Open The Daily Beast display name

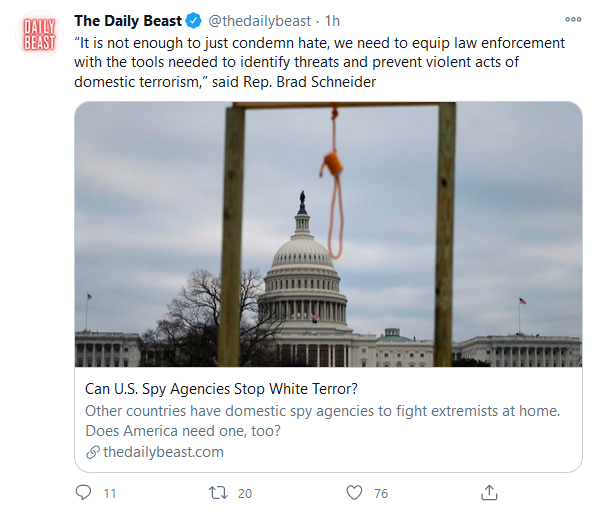coord(128,21)
